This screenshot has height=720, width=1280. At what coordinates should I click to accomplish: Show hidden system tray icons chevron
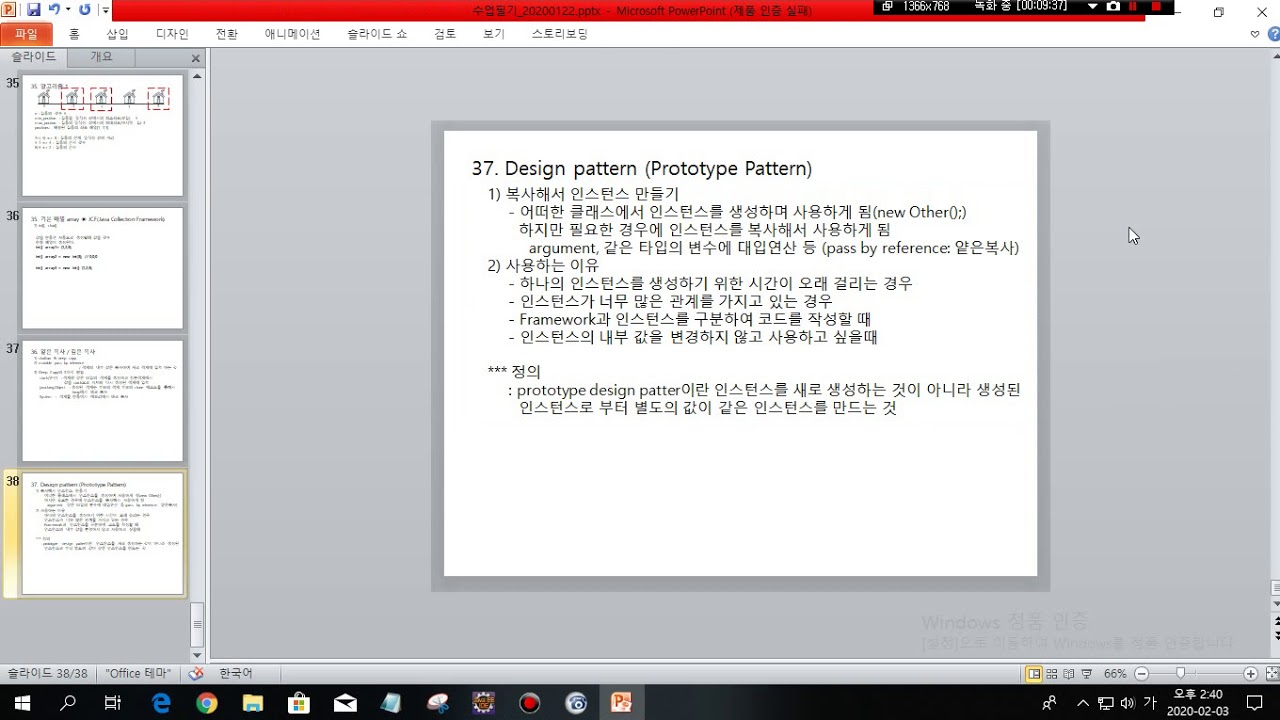point(1083,703)
